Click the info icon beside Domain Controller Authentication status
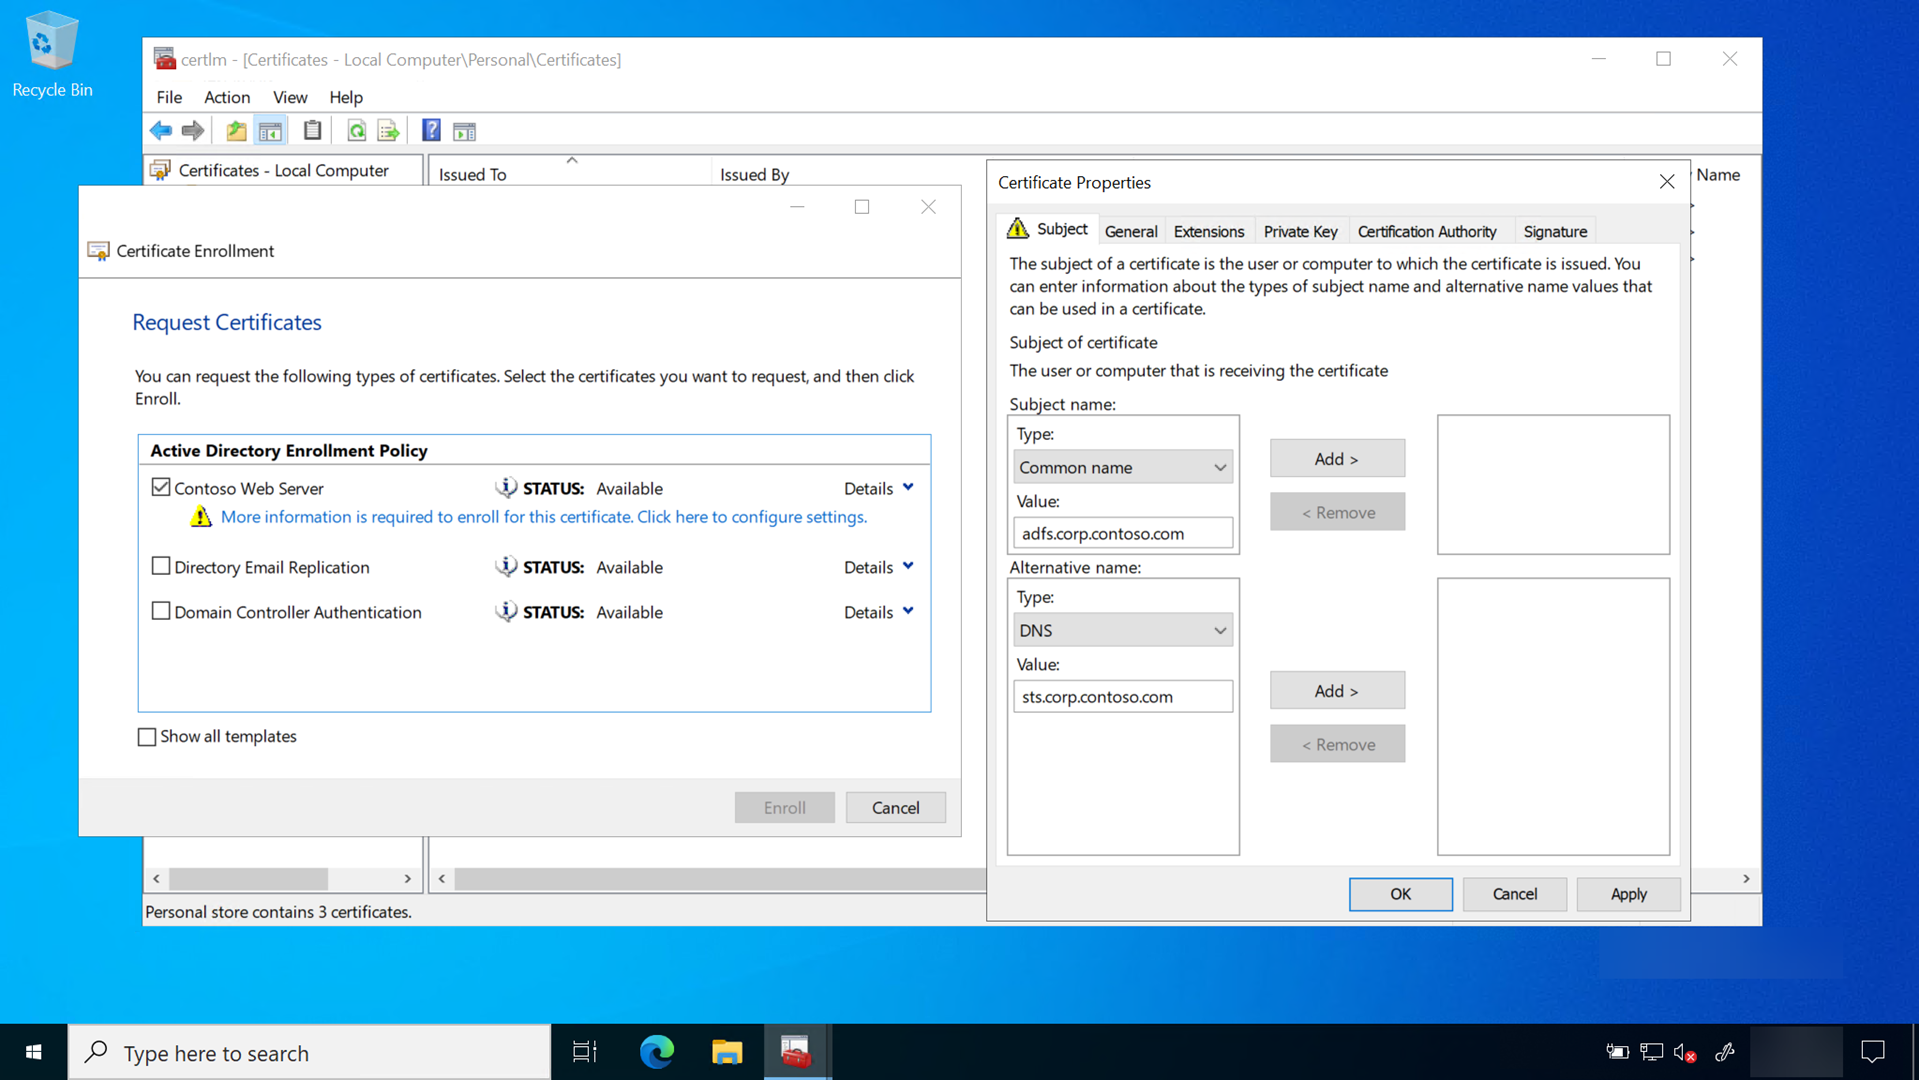Image resolution: width=1919 pixels, height=1080 pixels. 506,612
